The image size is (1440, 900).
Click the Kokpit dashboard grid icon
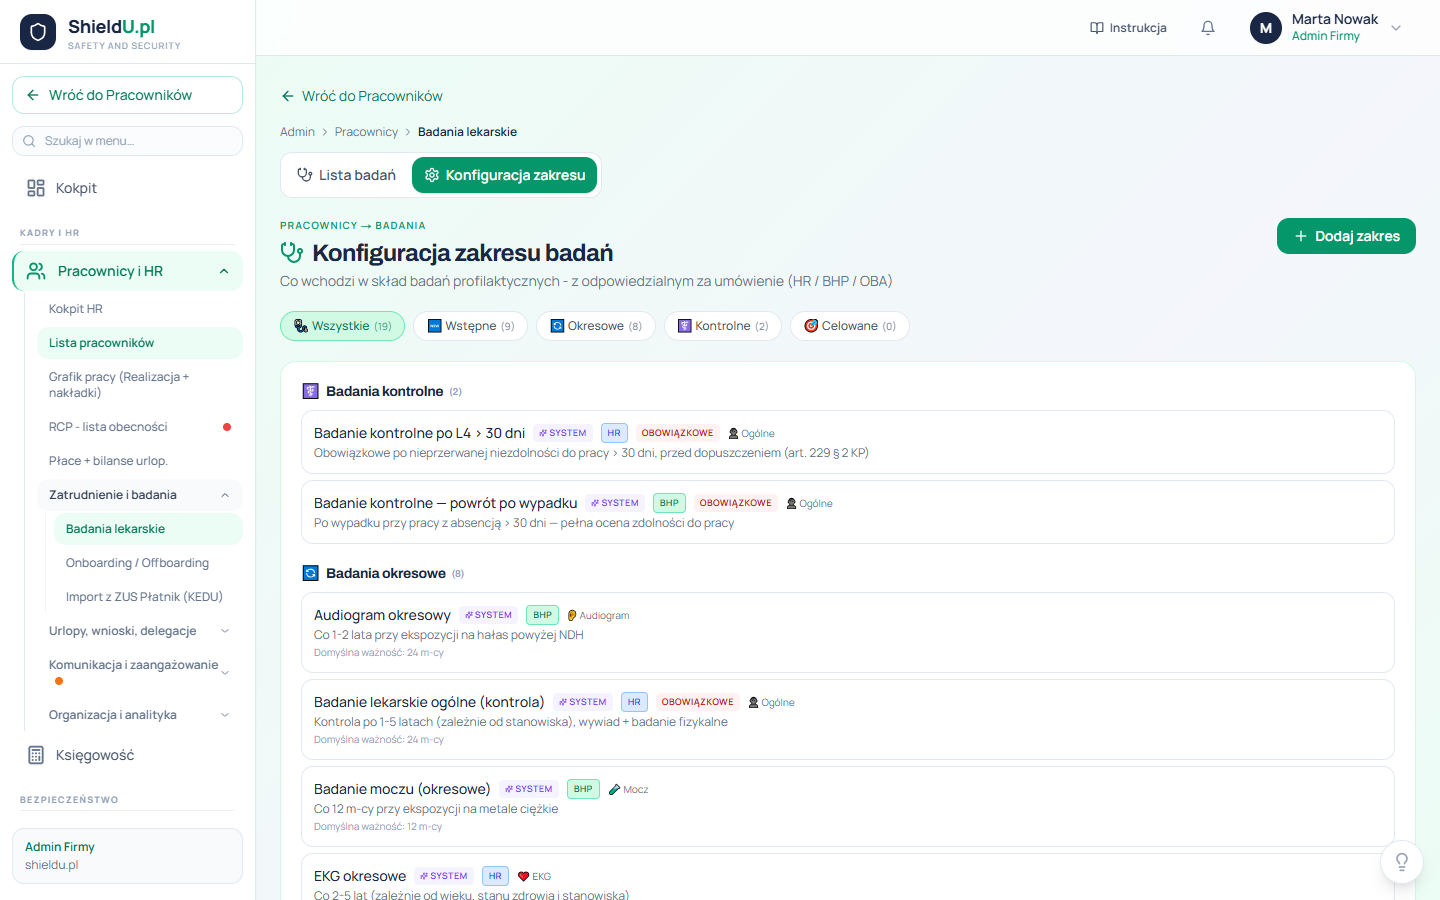(36, 188)
